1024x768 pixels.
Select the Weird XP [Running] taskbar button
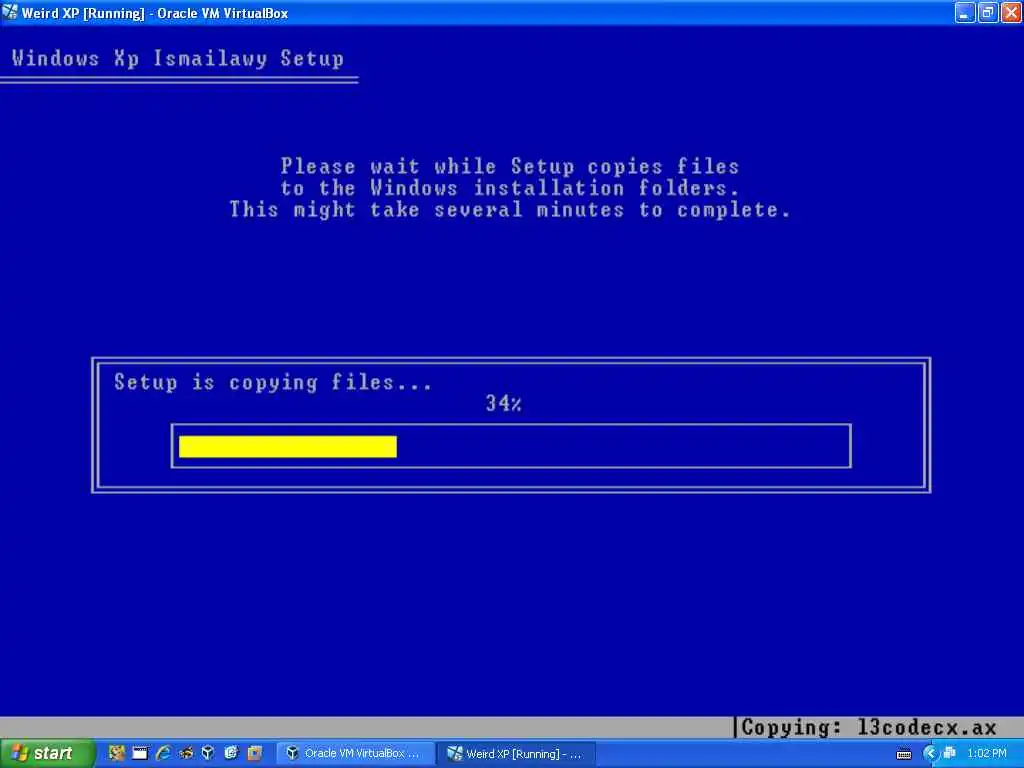click(x=516, y=754)
